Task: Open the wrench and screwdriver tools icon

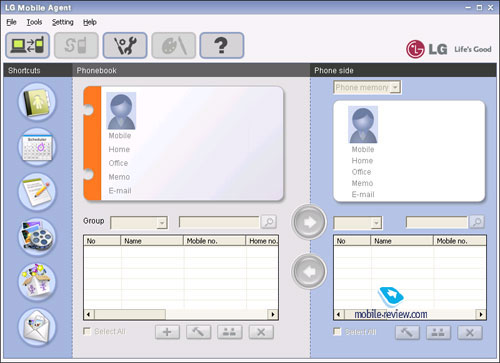Action: point(125,45)
